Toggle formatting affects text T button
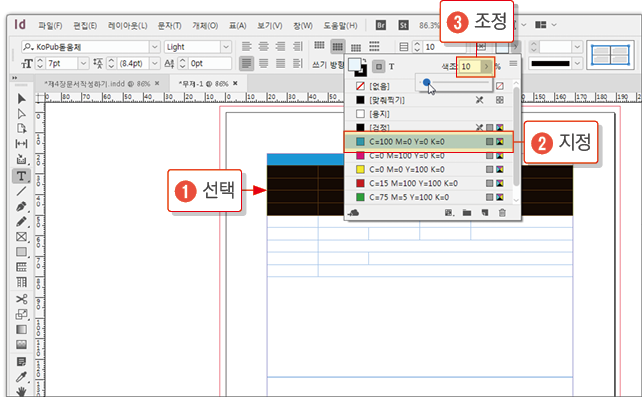 (x=391, y=66)
